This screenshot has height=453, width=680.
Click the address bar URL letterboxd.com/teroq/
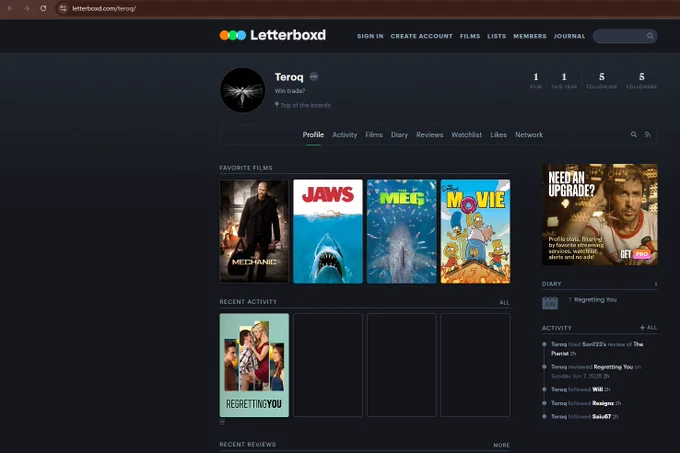pos(104,8)
